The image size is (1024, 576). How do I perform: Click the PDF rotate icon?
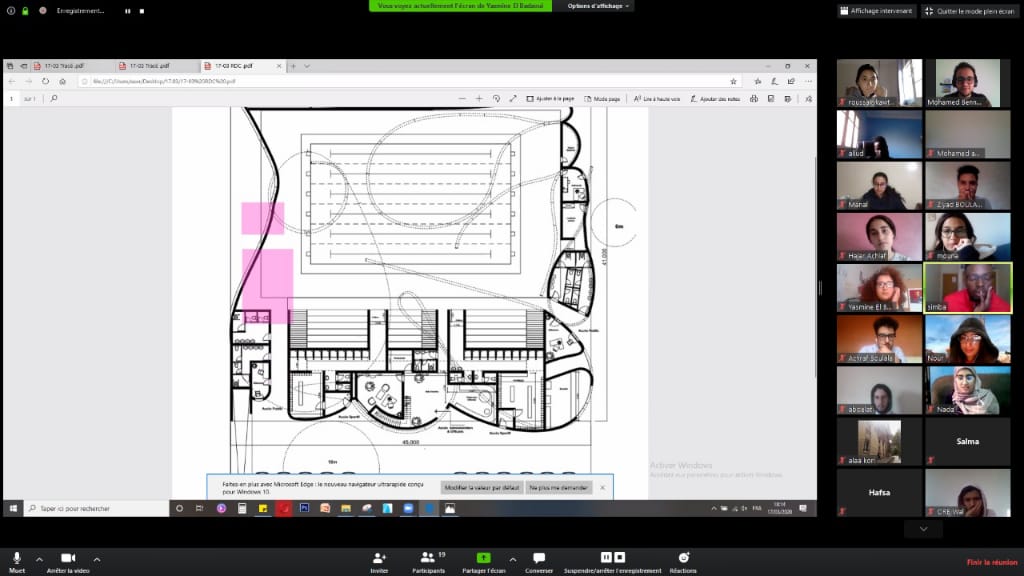[496, 99]
